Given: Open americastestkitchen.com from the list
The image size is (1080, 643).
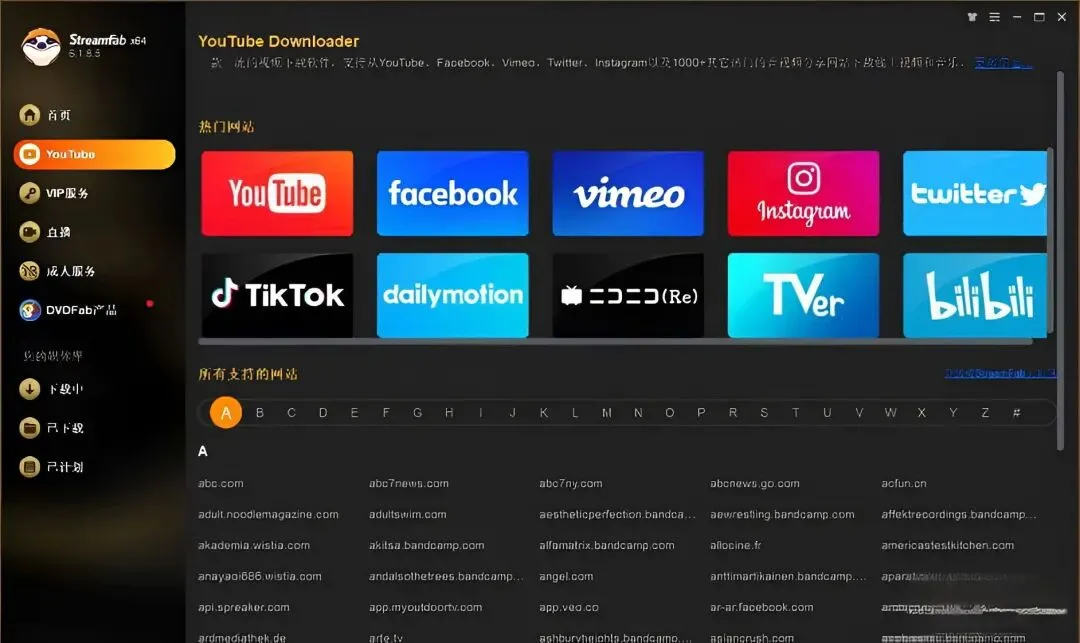Looking at the screenshot, I should (947, 545).
